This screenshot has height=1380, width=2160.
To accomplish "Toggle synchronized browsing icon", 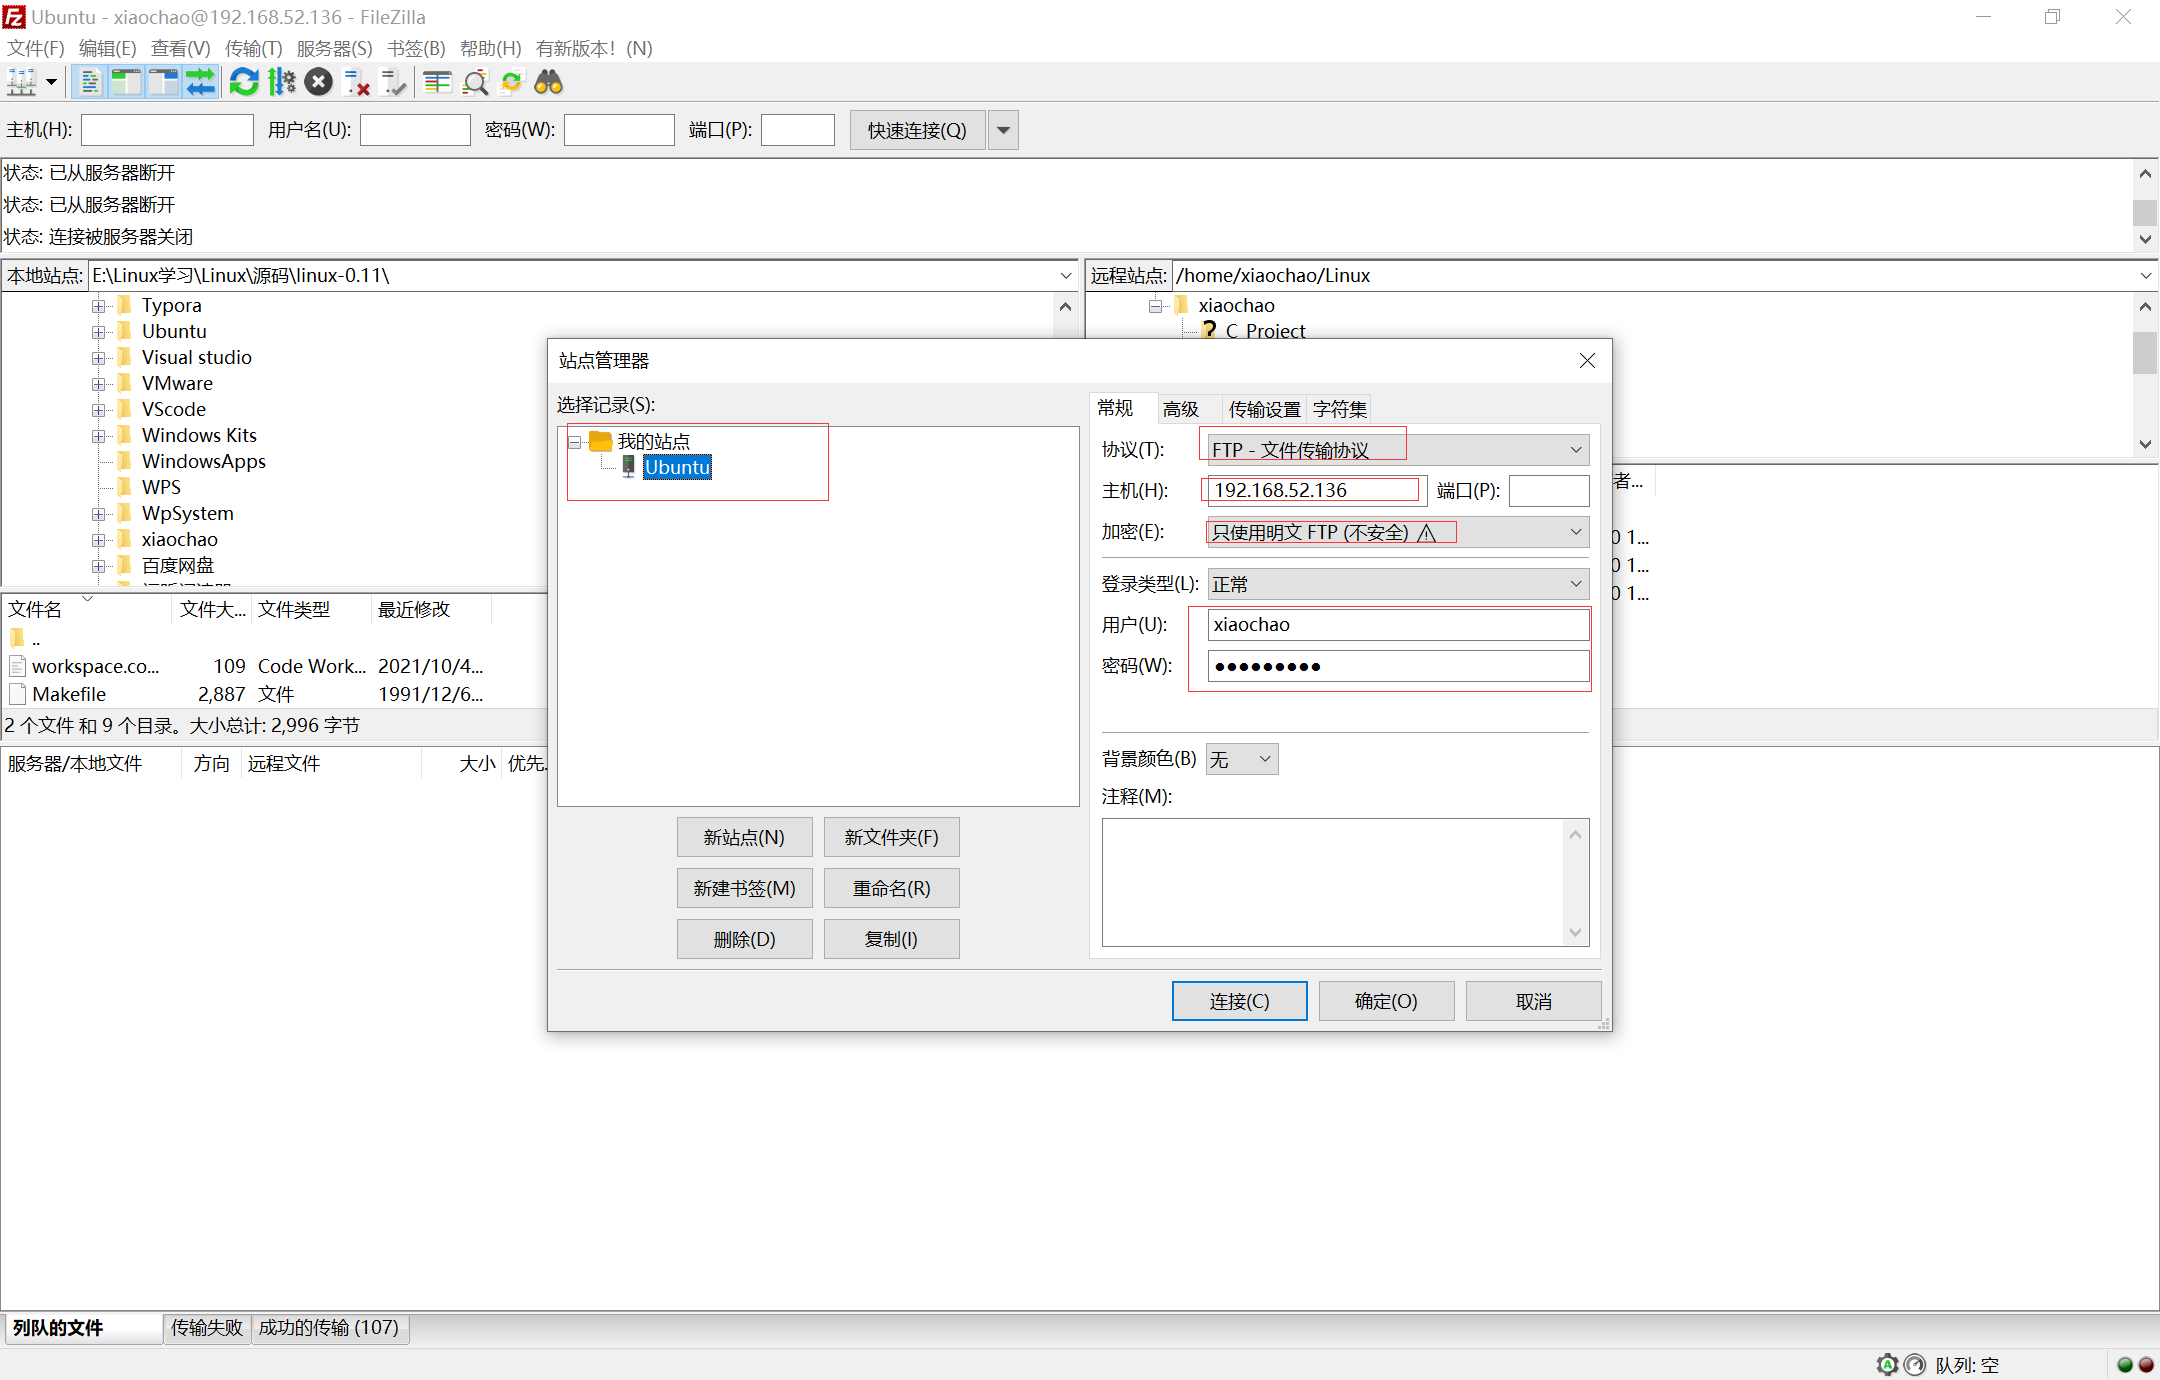I will pos(511,82).
